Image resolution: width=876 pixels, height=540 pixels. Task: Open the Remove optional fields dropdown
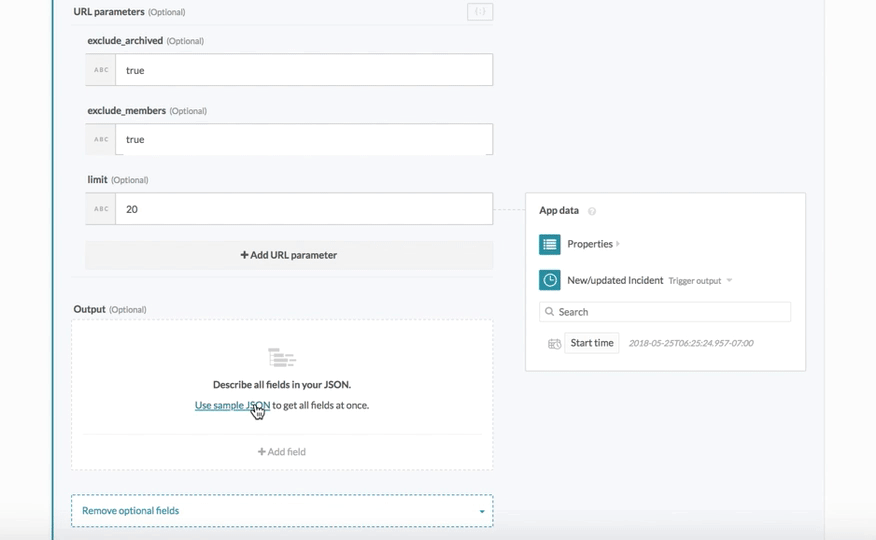tap(282, 510)
